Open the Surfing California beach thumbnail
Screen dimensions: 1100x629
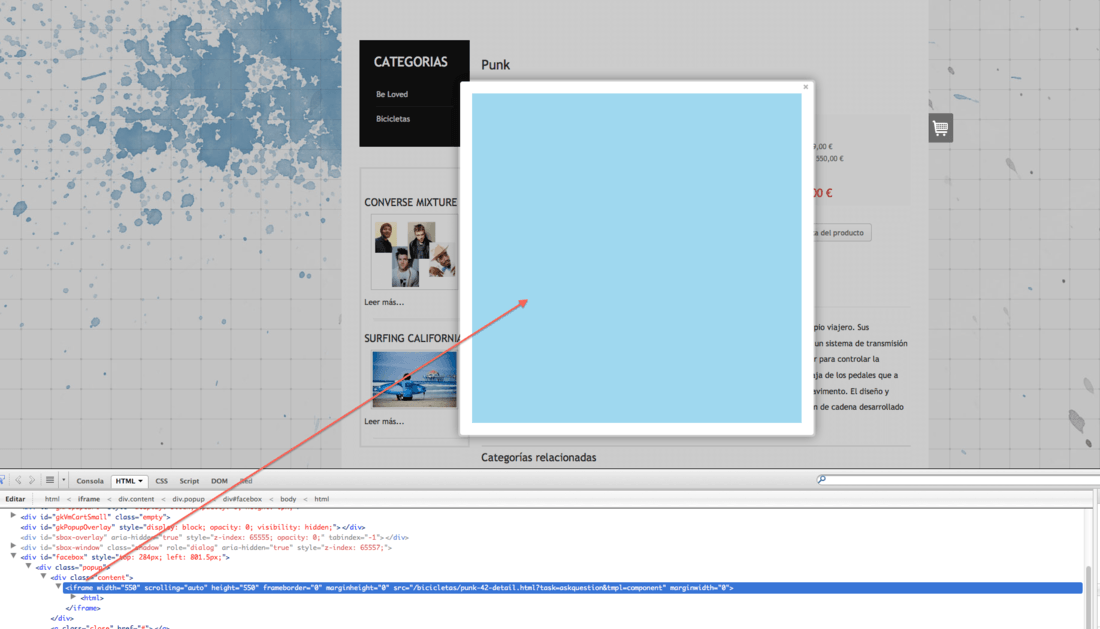(415, 379)
